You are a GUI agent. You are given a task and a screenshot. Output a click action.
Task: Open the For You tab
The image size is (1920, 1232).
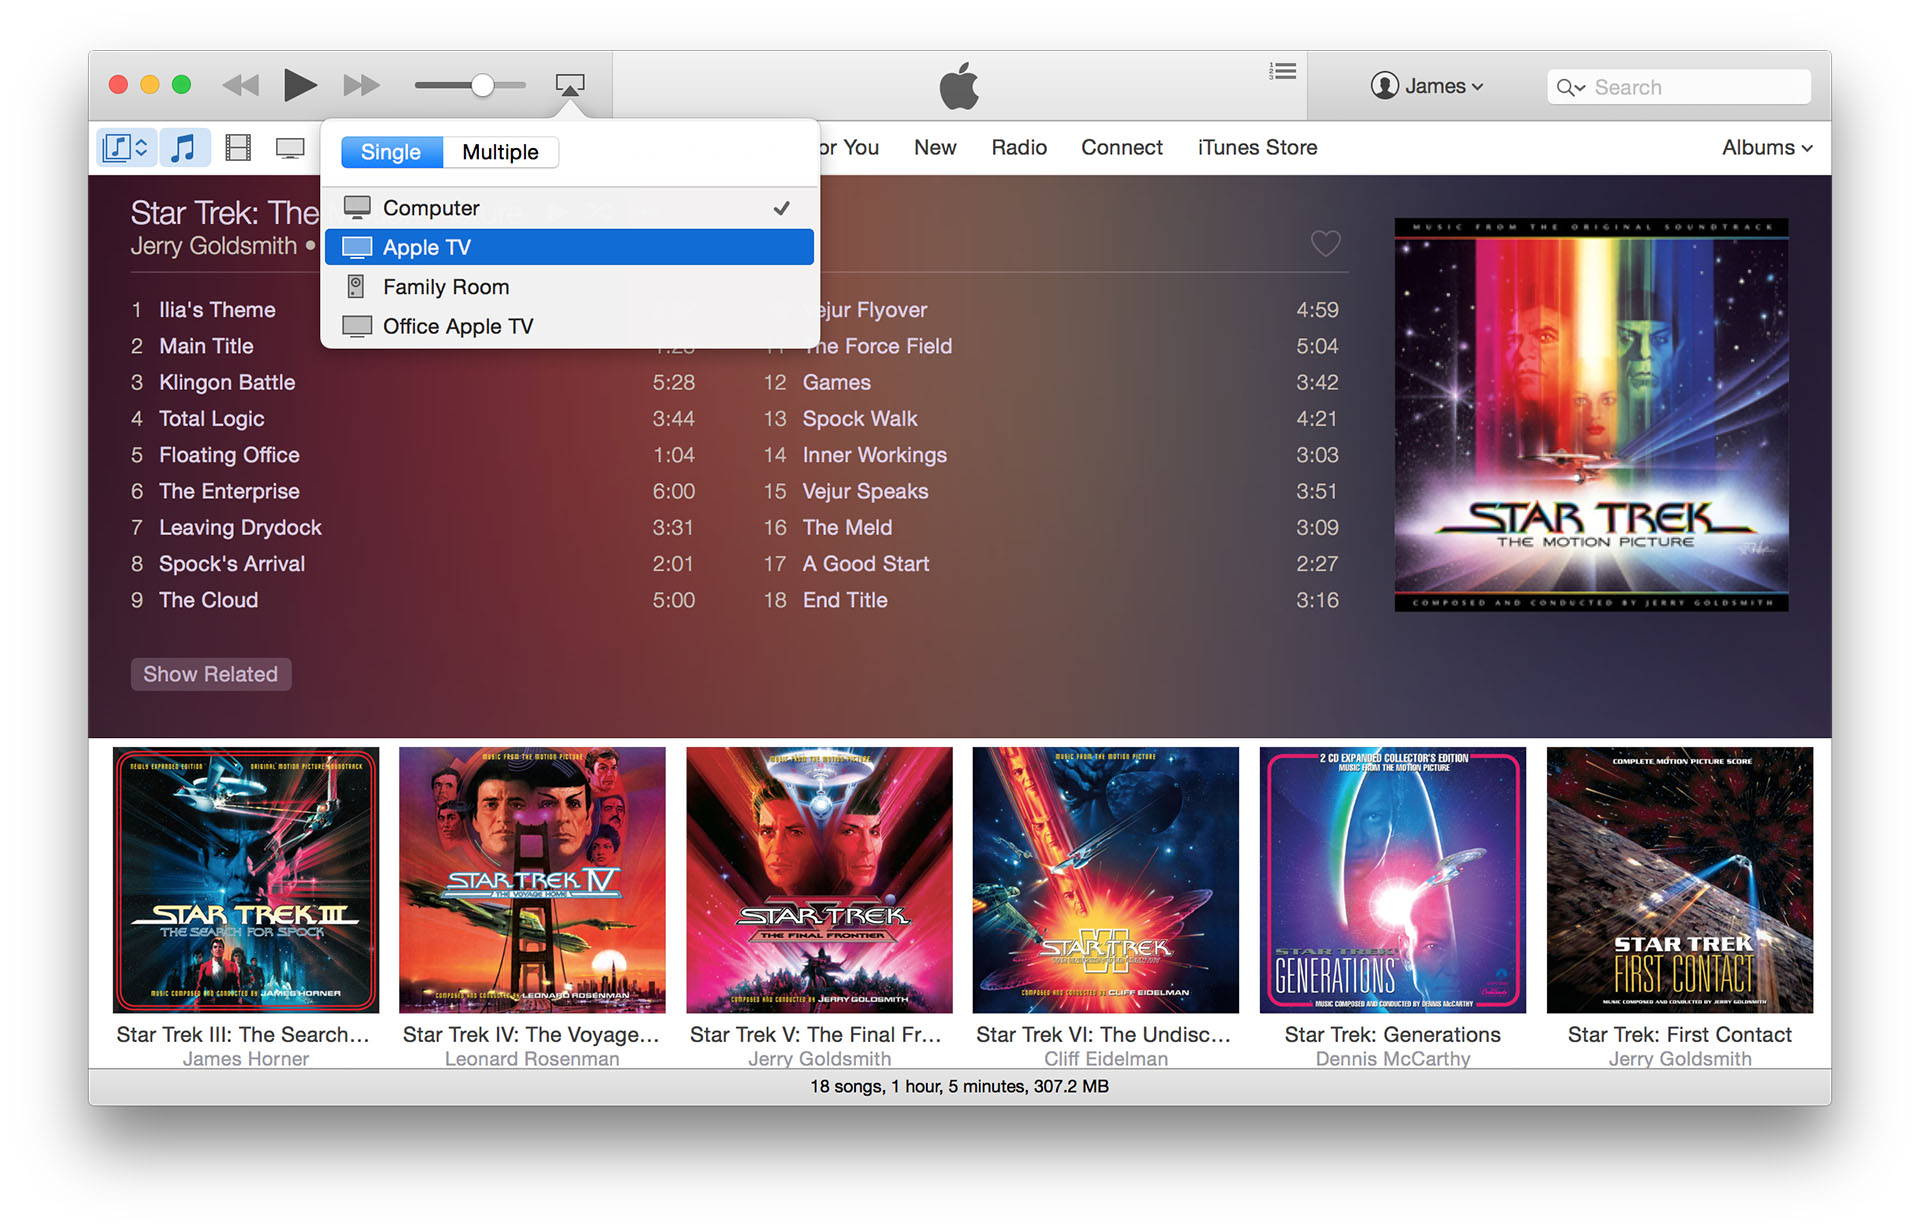point(848,148)
